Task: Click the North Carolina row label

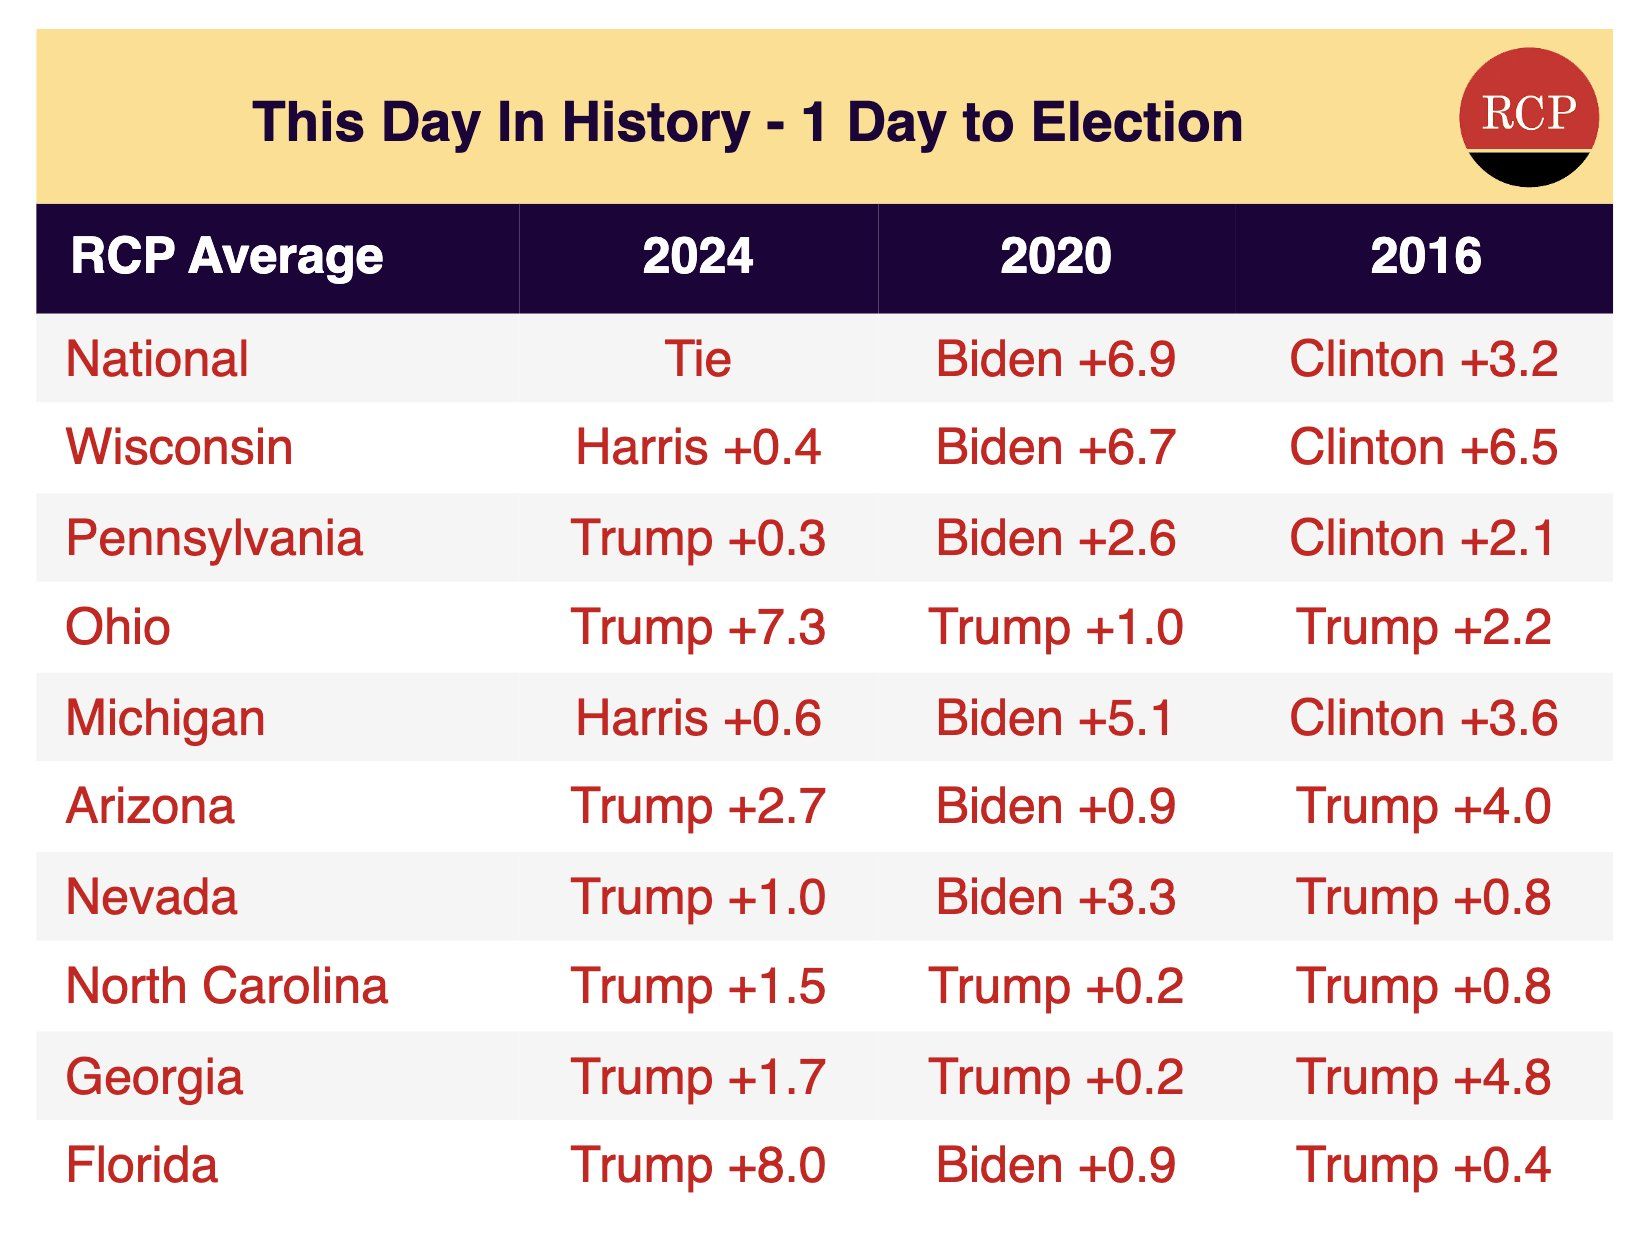Action: pos(227,986)
